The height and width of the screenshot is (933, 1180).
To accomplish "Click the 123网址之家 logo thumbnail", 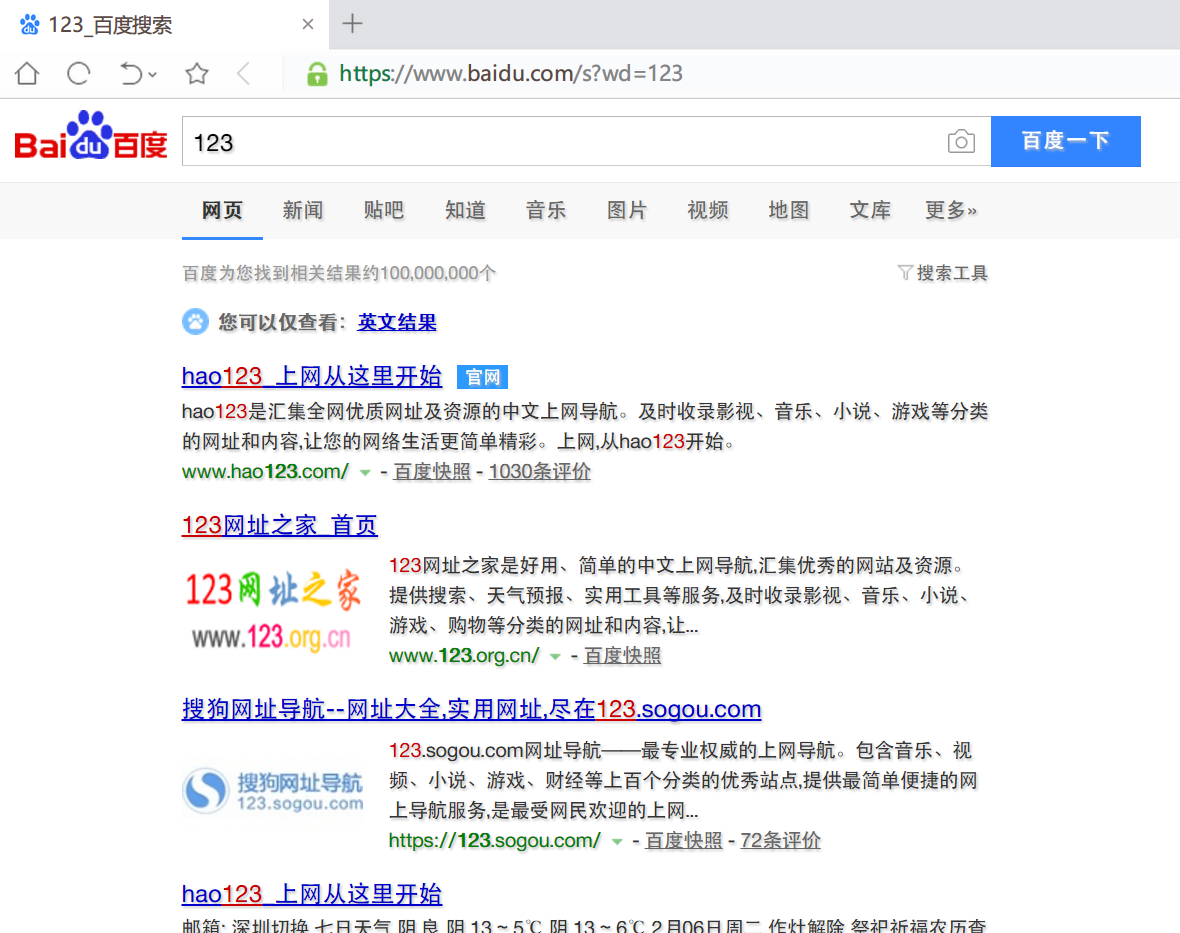I will [272, 609].
